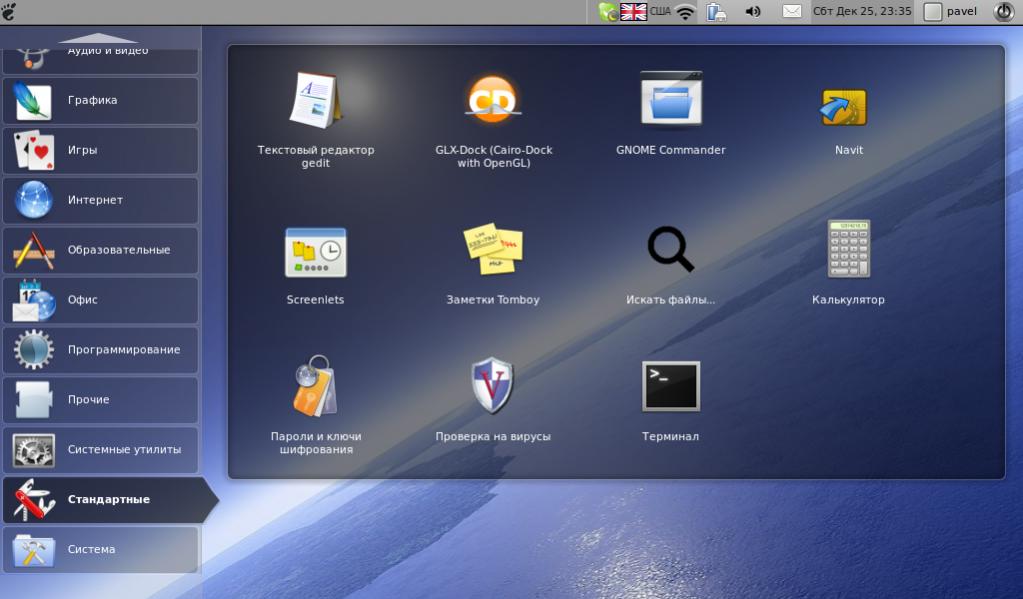The image size is (1023, 599).
Task: Open the Терминал terminal application
Action: pos(671,387)
